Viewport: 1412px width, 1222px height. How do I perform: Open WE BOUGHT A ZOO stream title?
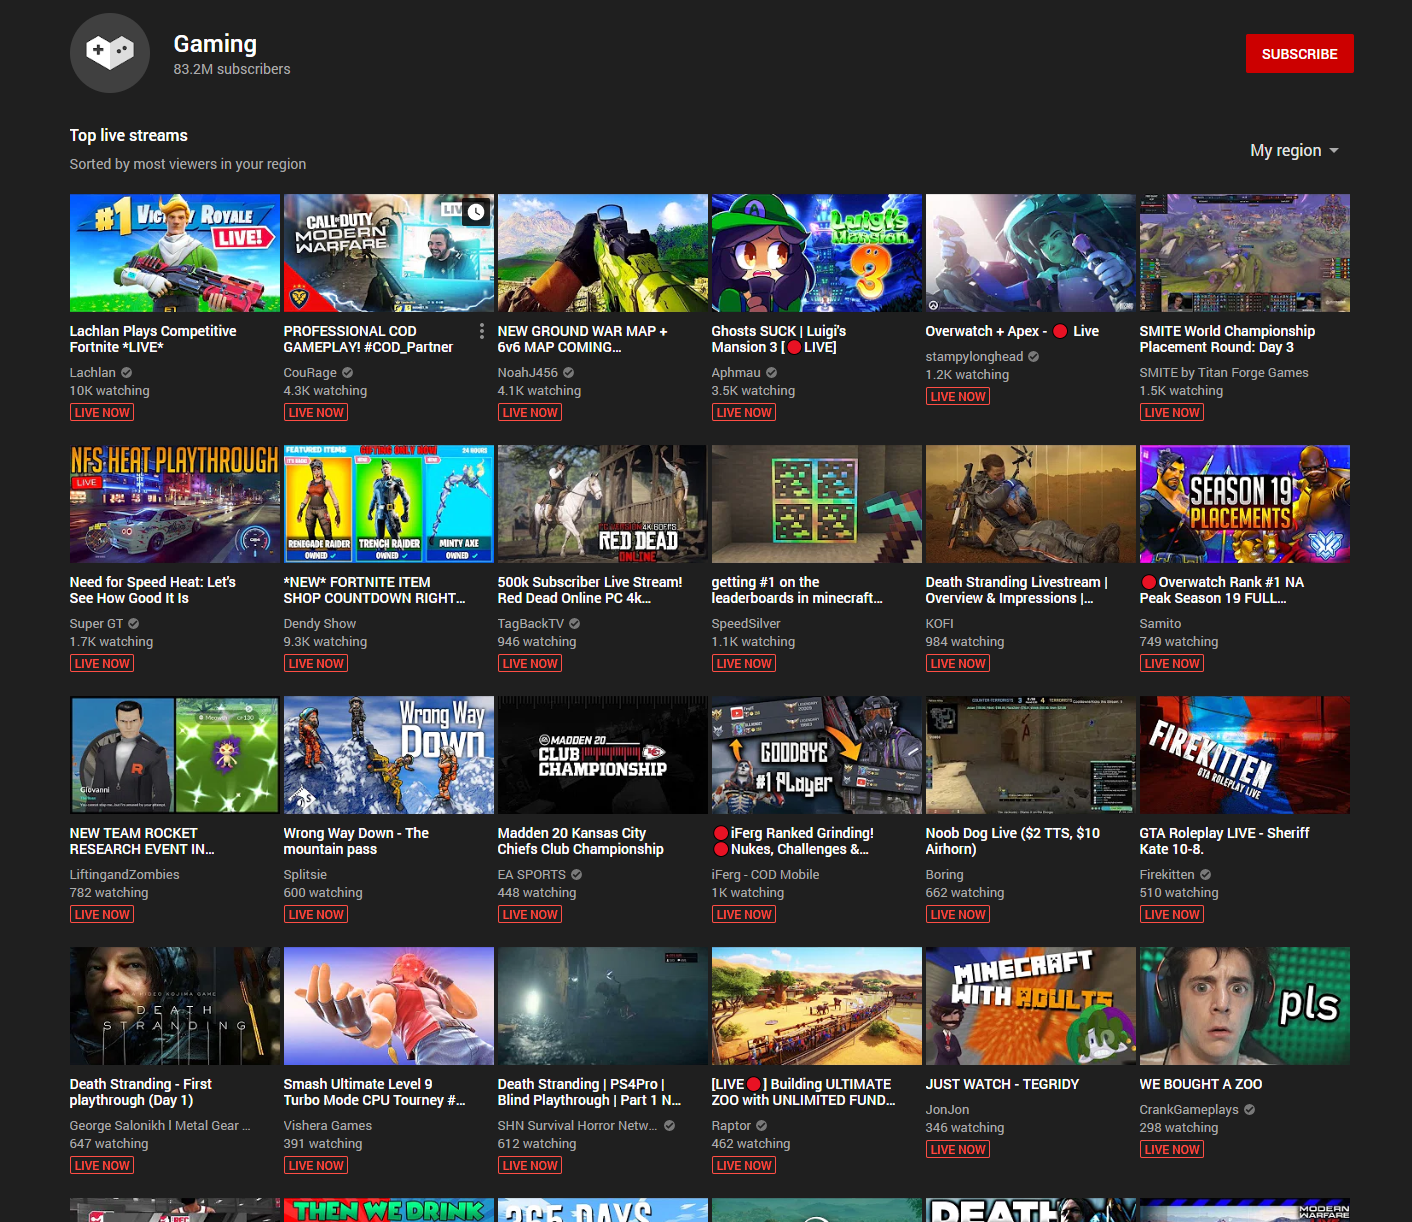pyautogui.click(x=1201, y=1084)
